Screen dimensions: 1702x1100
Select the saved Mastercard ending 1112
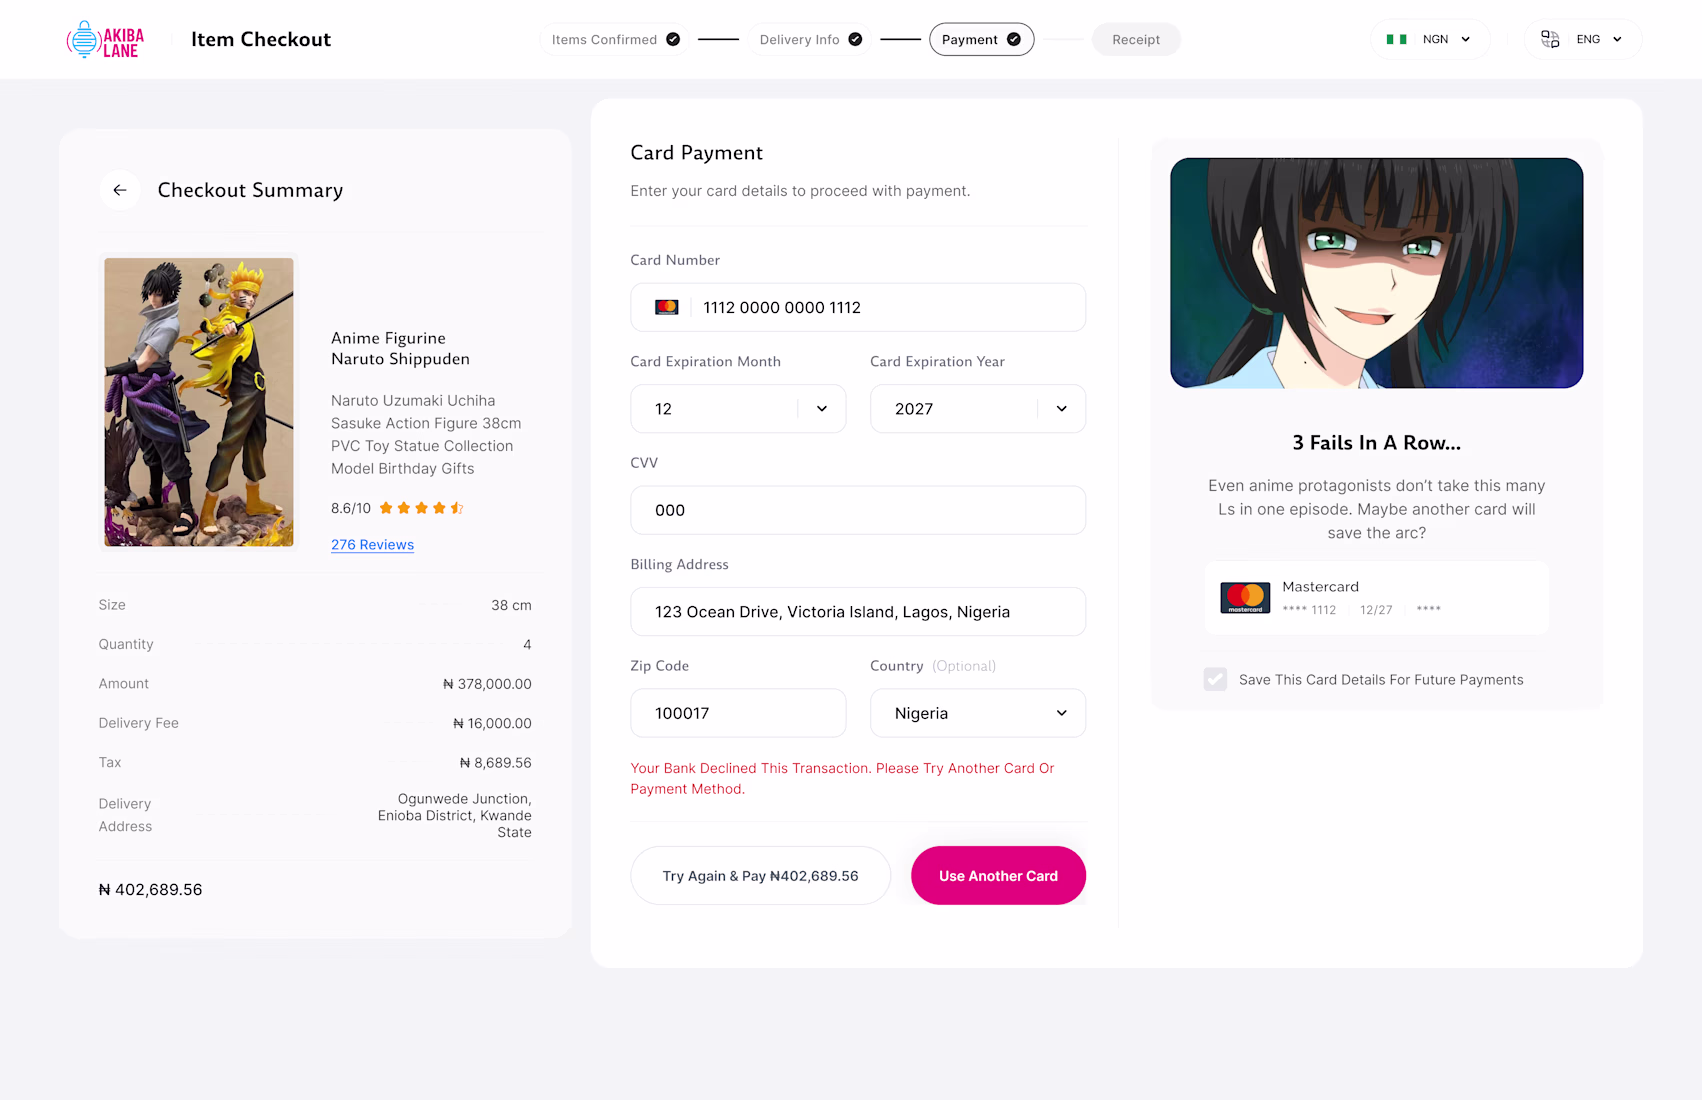coord(1376,598)
